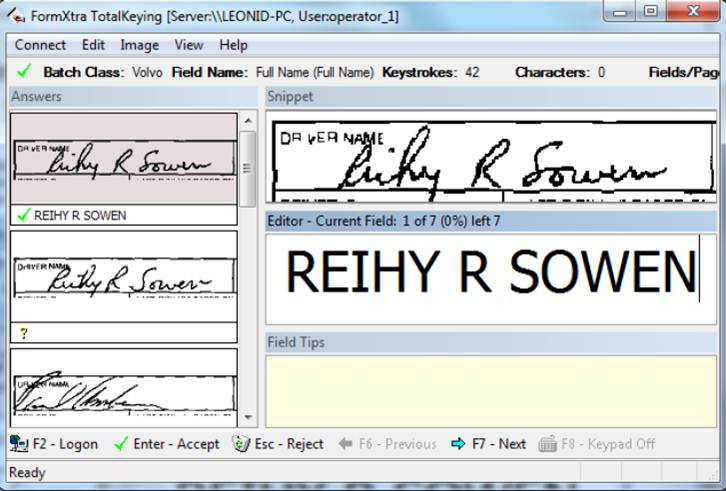Image resolution: width=726 pixels, height=491 pixels.
Task: Click the green Batch Class status checkmark
Action: pos(25,72)
